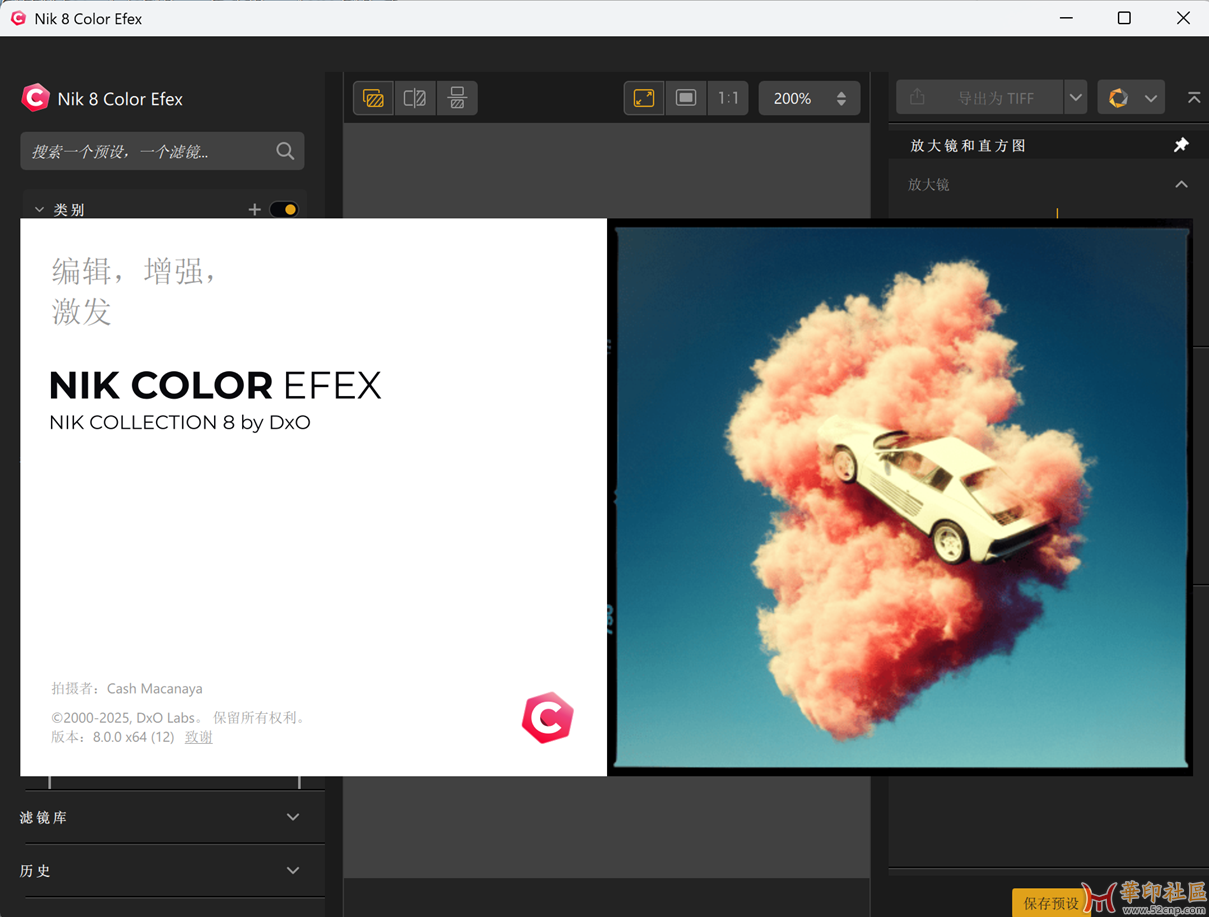
Task: Open the 致谢 credits link
Action: (x=198, y=737)
